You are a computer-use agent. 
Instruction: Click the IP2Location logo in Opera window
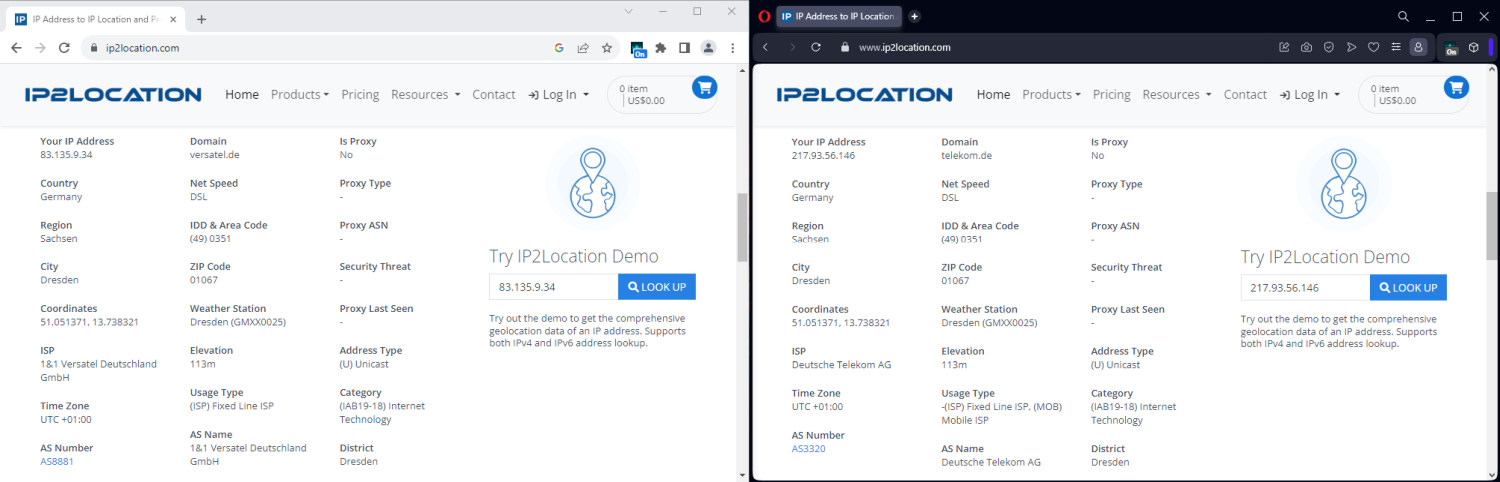pyautogui.click(x=865, y=94)
